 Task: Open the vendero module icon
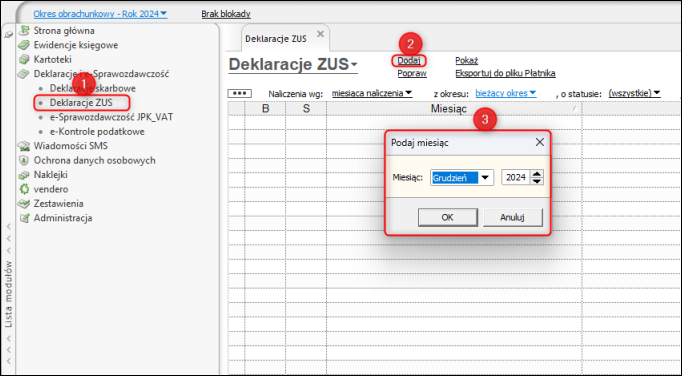pyautogui.click(x=24, y=189)
